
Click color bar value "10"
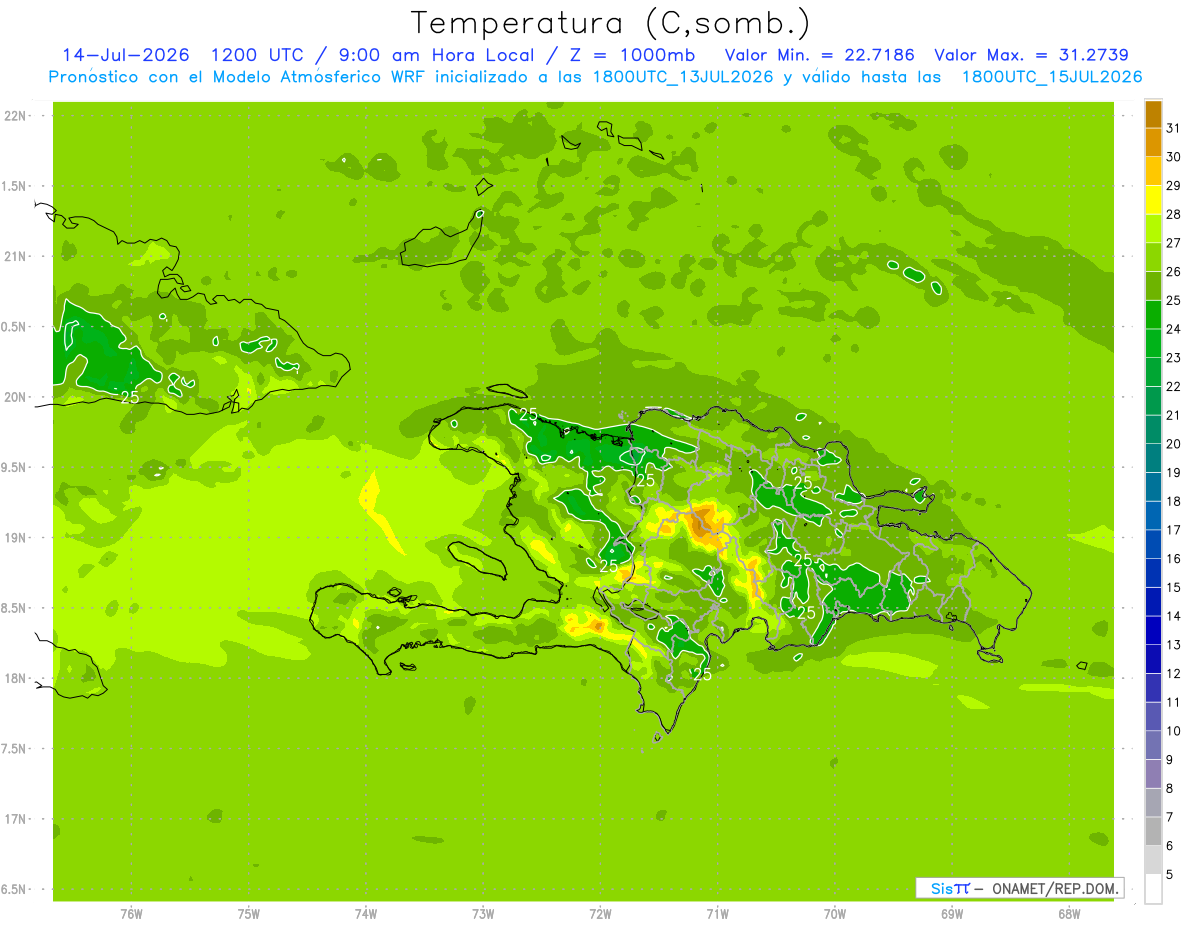(1174, 731)
